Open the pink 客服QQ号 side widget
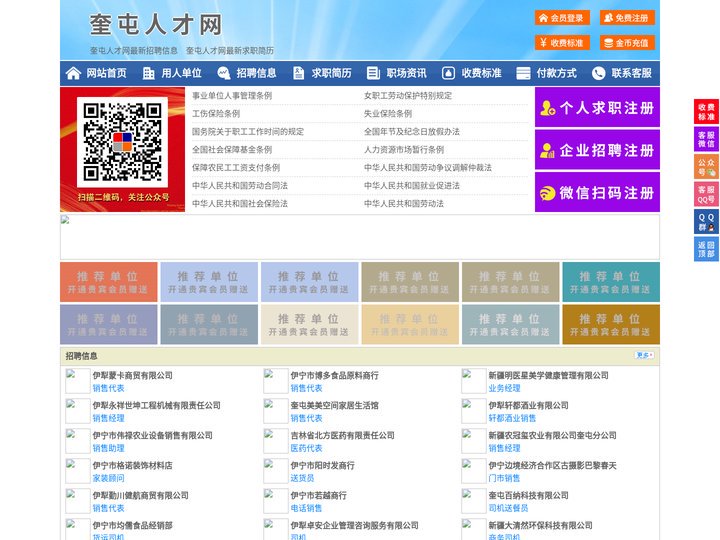 pyautogui.click(x=706, y=194)
